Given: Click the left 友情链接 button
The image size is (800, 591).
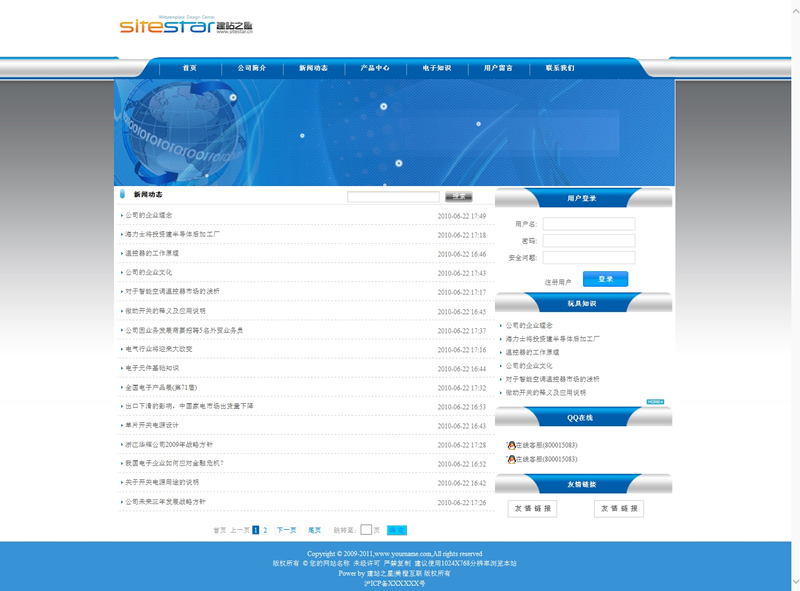Looking at the screenshot, I should 532,509.
